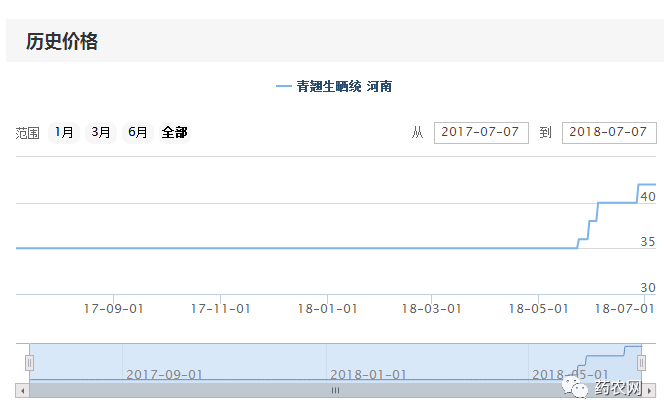Toggle the 青翘生晒统 河南 legend series

click(334, 86)
